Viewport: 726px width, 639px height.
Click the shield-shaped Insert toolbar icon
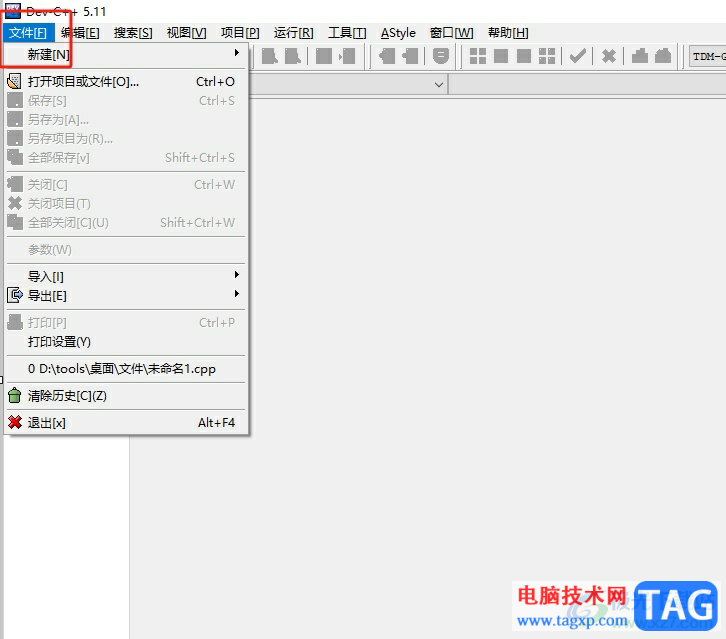tap(441, 56)
